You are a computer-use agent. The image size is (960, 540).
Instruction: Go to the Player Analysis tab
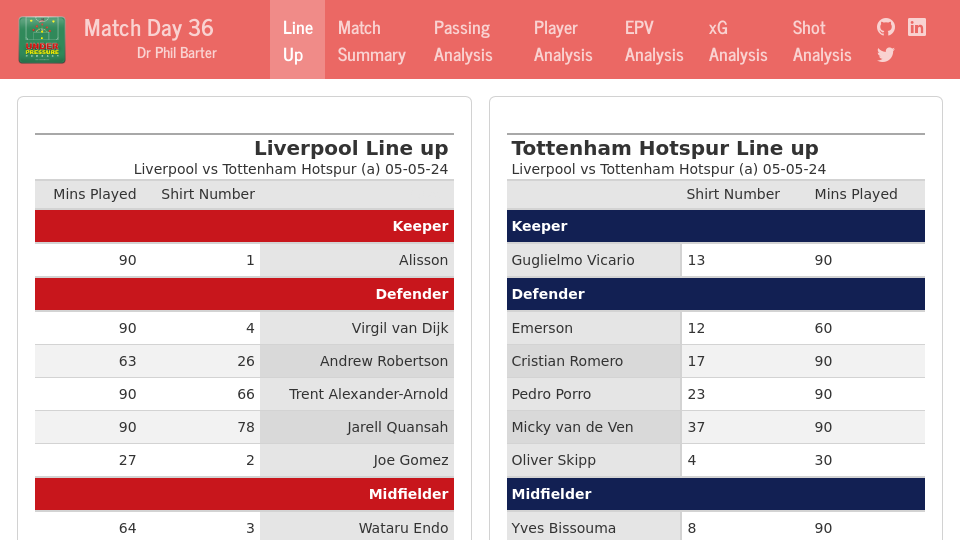(563, 40)
